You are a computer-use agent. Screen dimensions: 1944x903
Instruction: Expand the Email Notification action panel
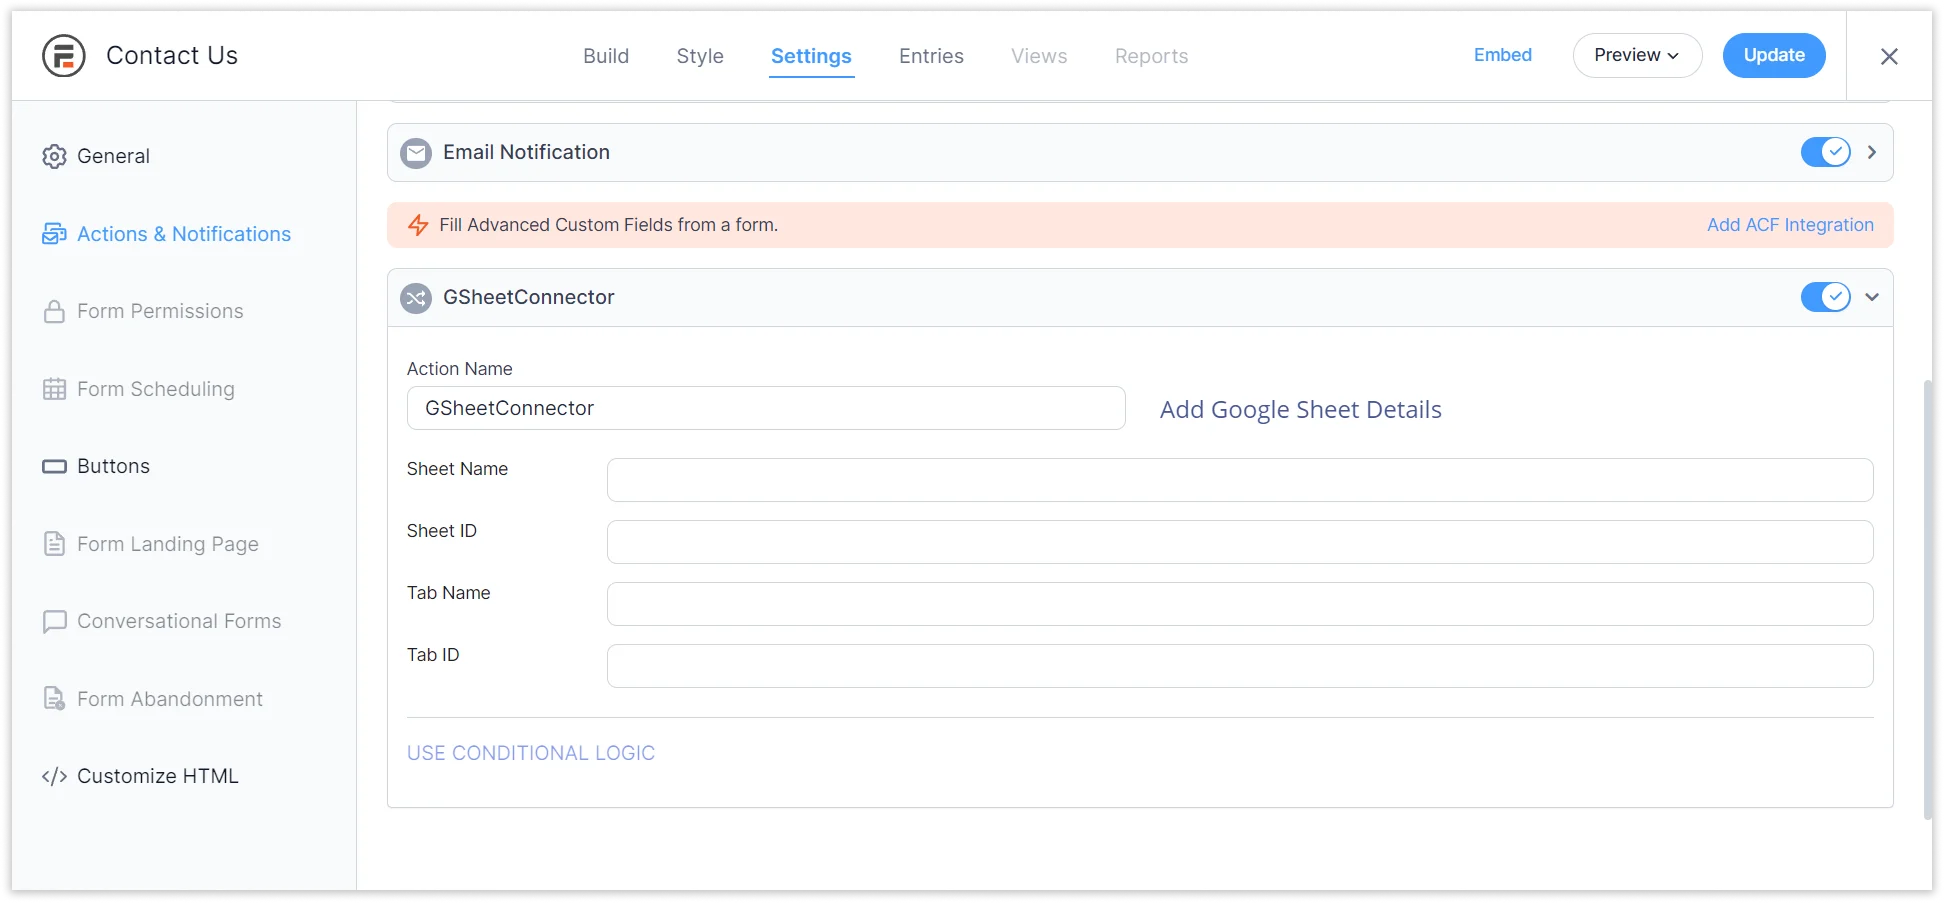click(1872, 152)
